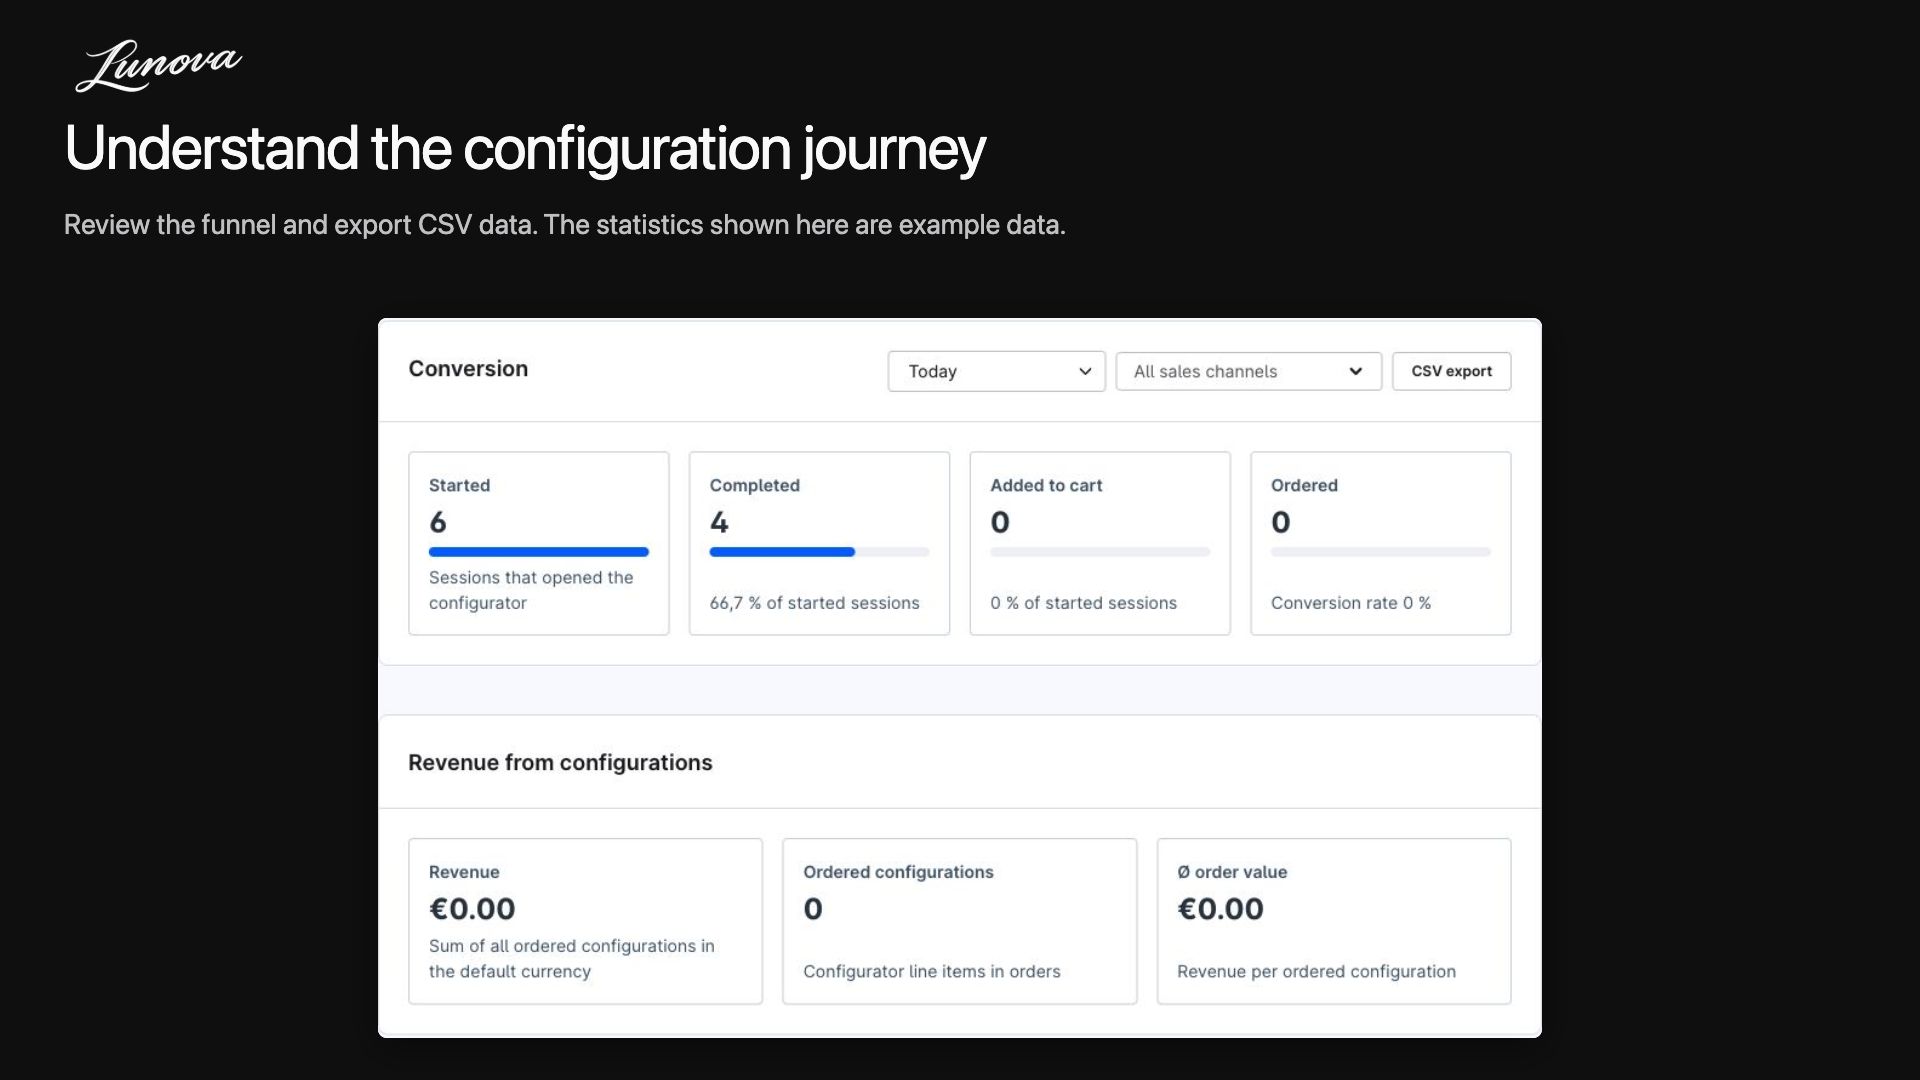The height and width of the screenshot is (1080, 1920).
Task: Click the Added to cart label
Action: click(1046, 485)
